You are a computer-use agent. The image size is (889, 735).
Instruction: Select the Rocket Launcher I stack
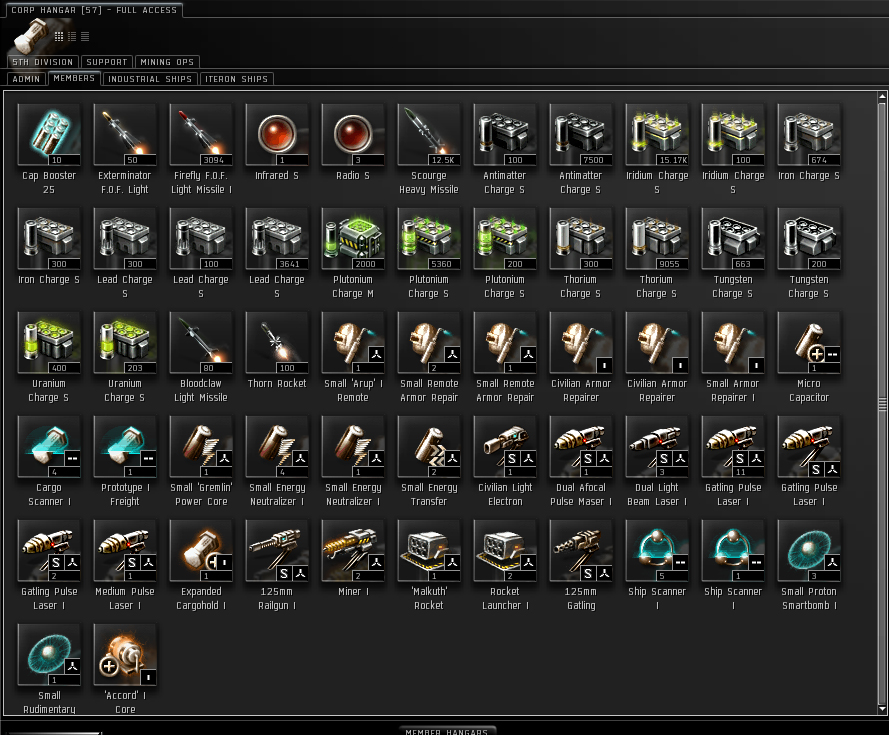click(505, 551)
